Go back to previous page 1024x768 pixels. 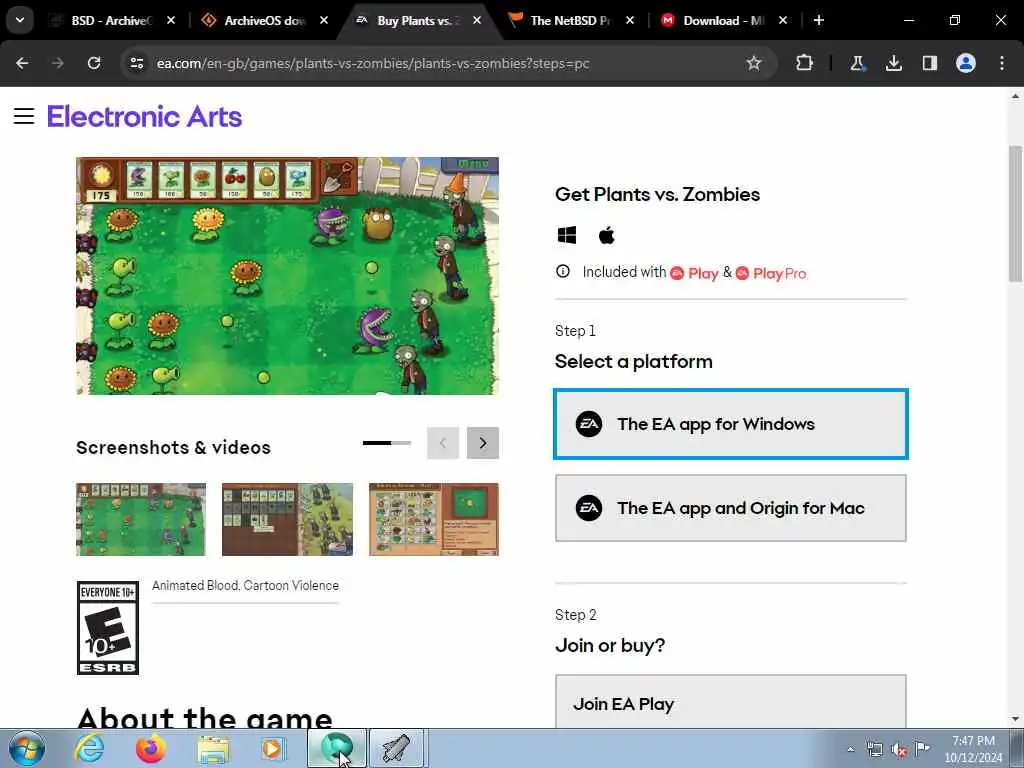tap(22, 63)
